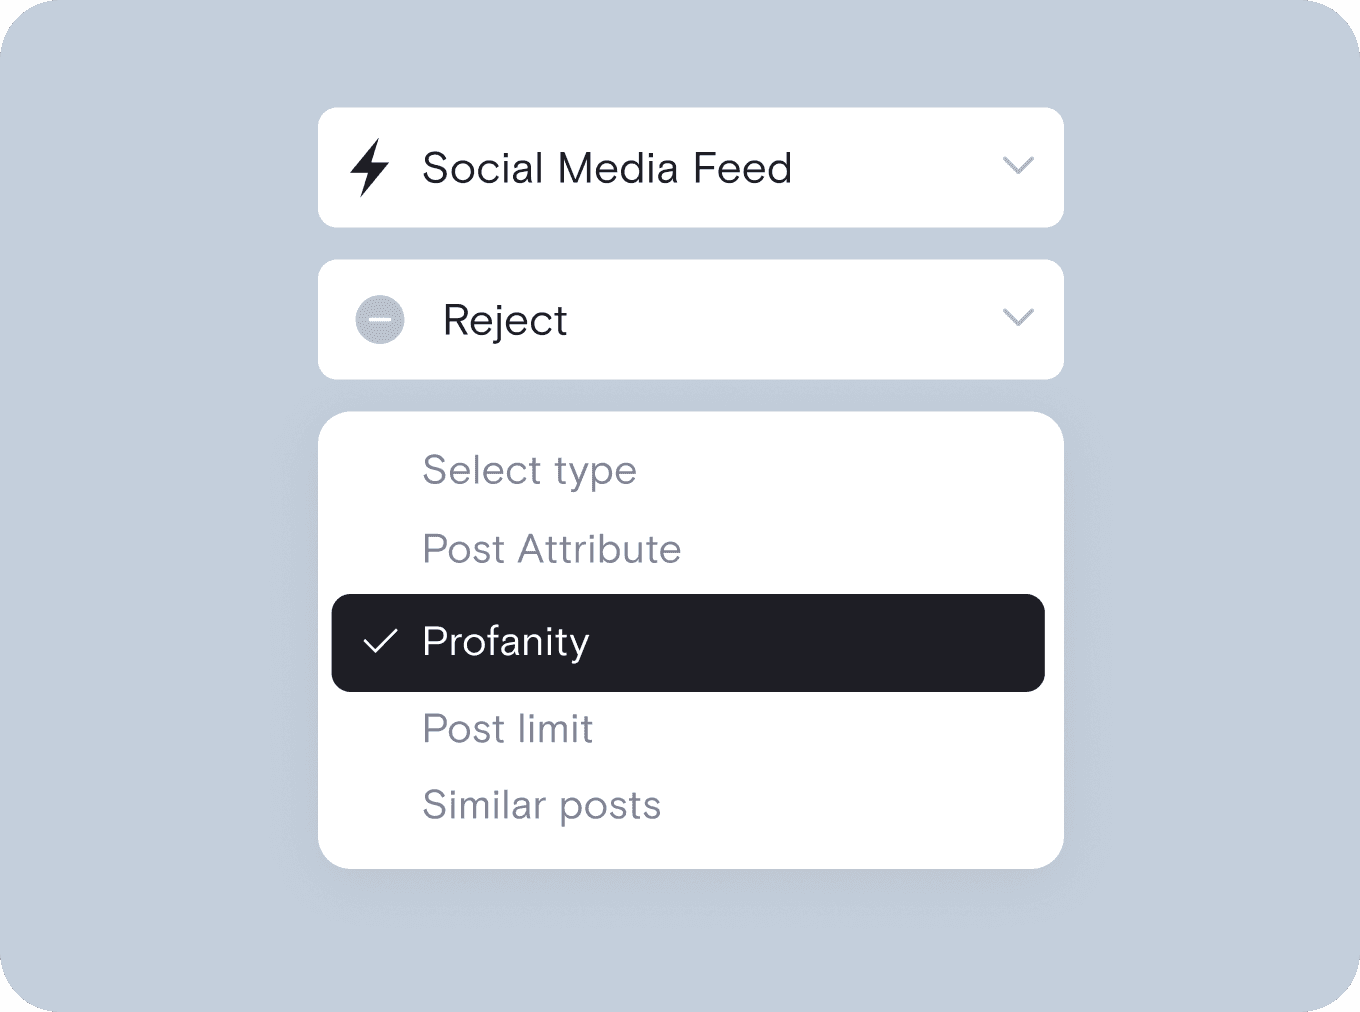Expand the Social Media Feed chevron
Image resolution: width=1360 pixels, height=1012 pixels.
coord(1018,166)
